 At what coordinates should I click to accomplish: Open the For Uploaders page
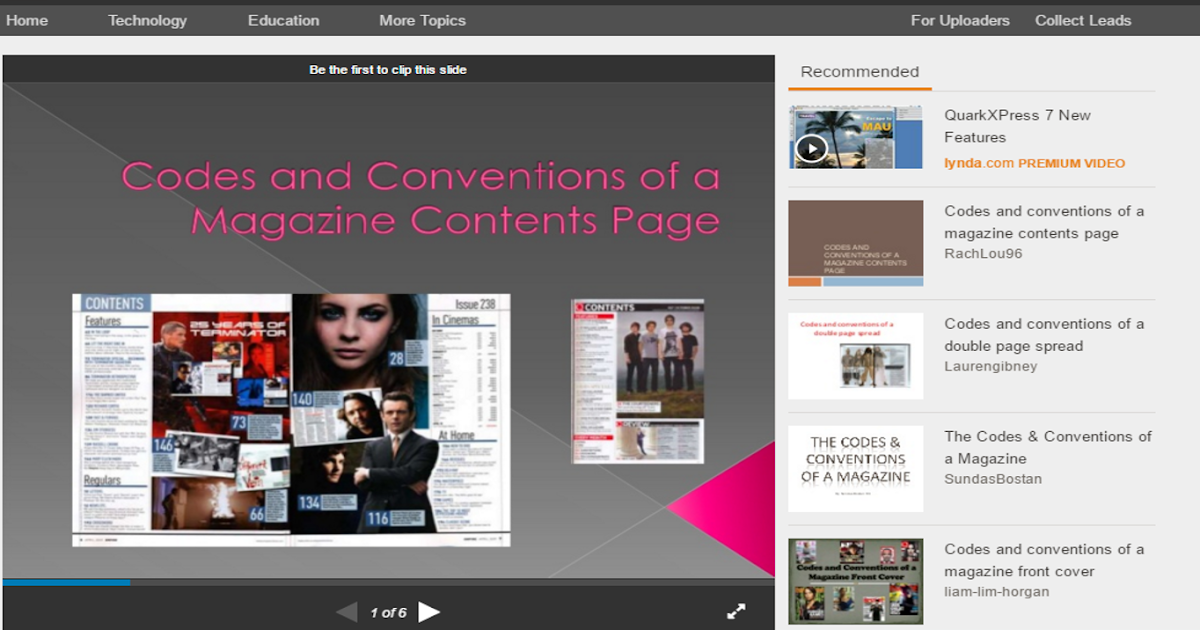(960, 19)
